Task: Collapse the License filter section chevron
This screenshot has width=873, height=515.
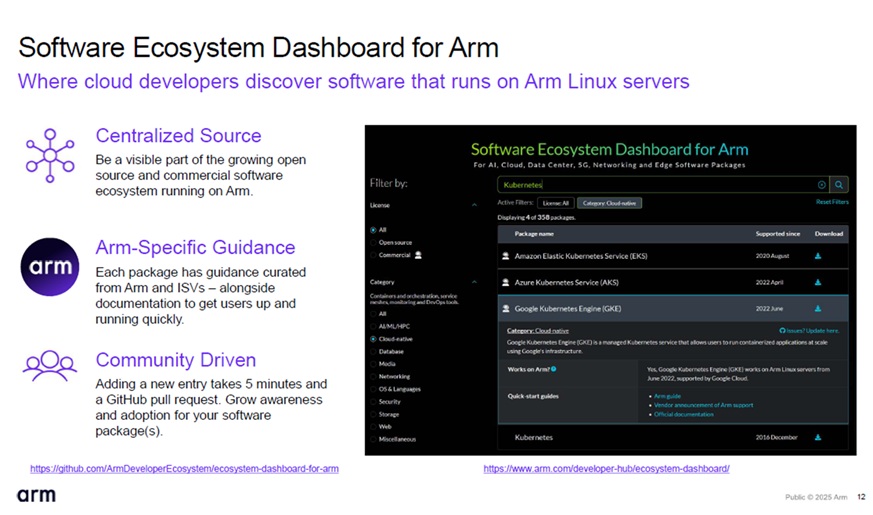Action: [x=474, y=205]
